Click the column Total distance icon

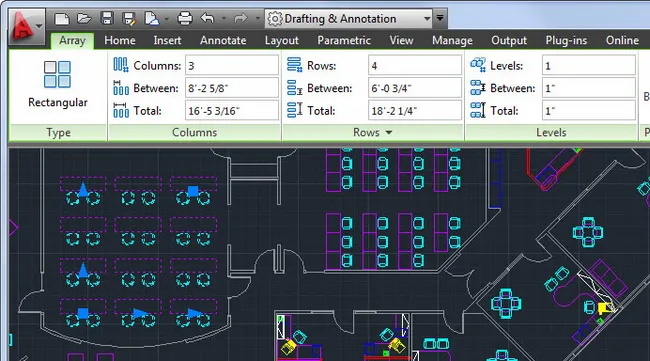pos(121,110)
